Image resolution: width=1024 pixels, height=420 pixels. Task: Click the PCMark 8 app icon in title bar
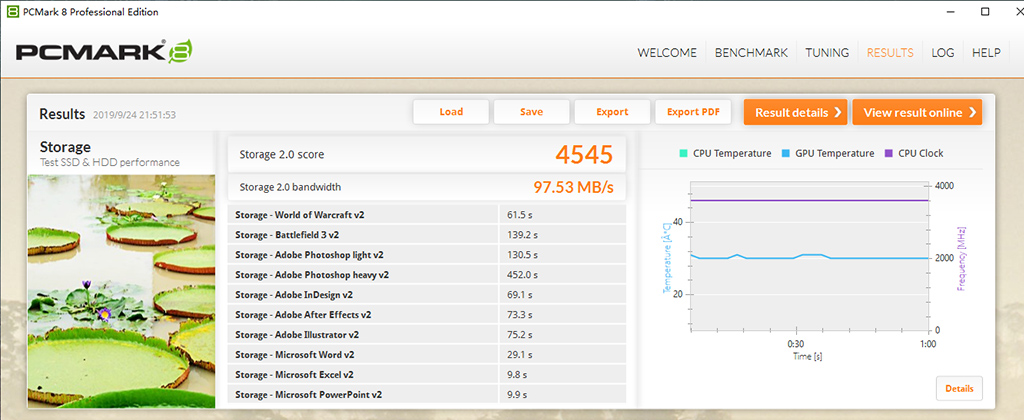[10, 11]
